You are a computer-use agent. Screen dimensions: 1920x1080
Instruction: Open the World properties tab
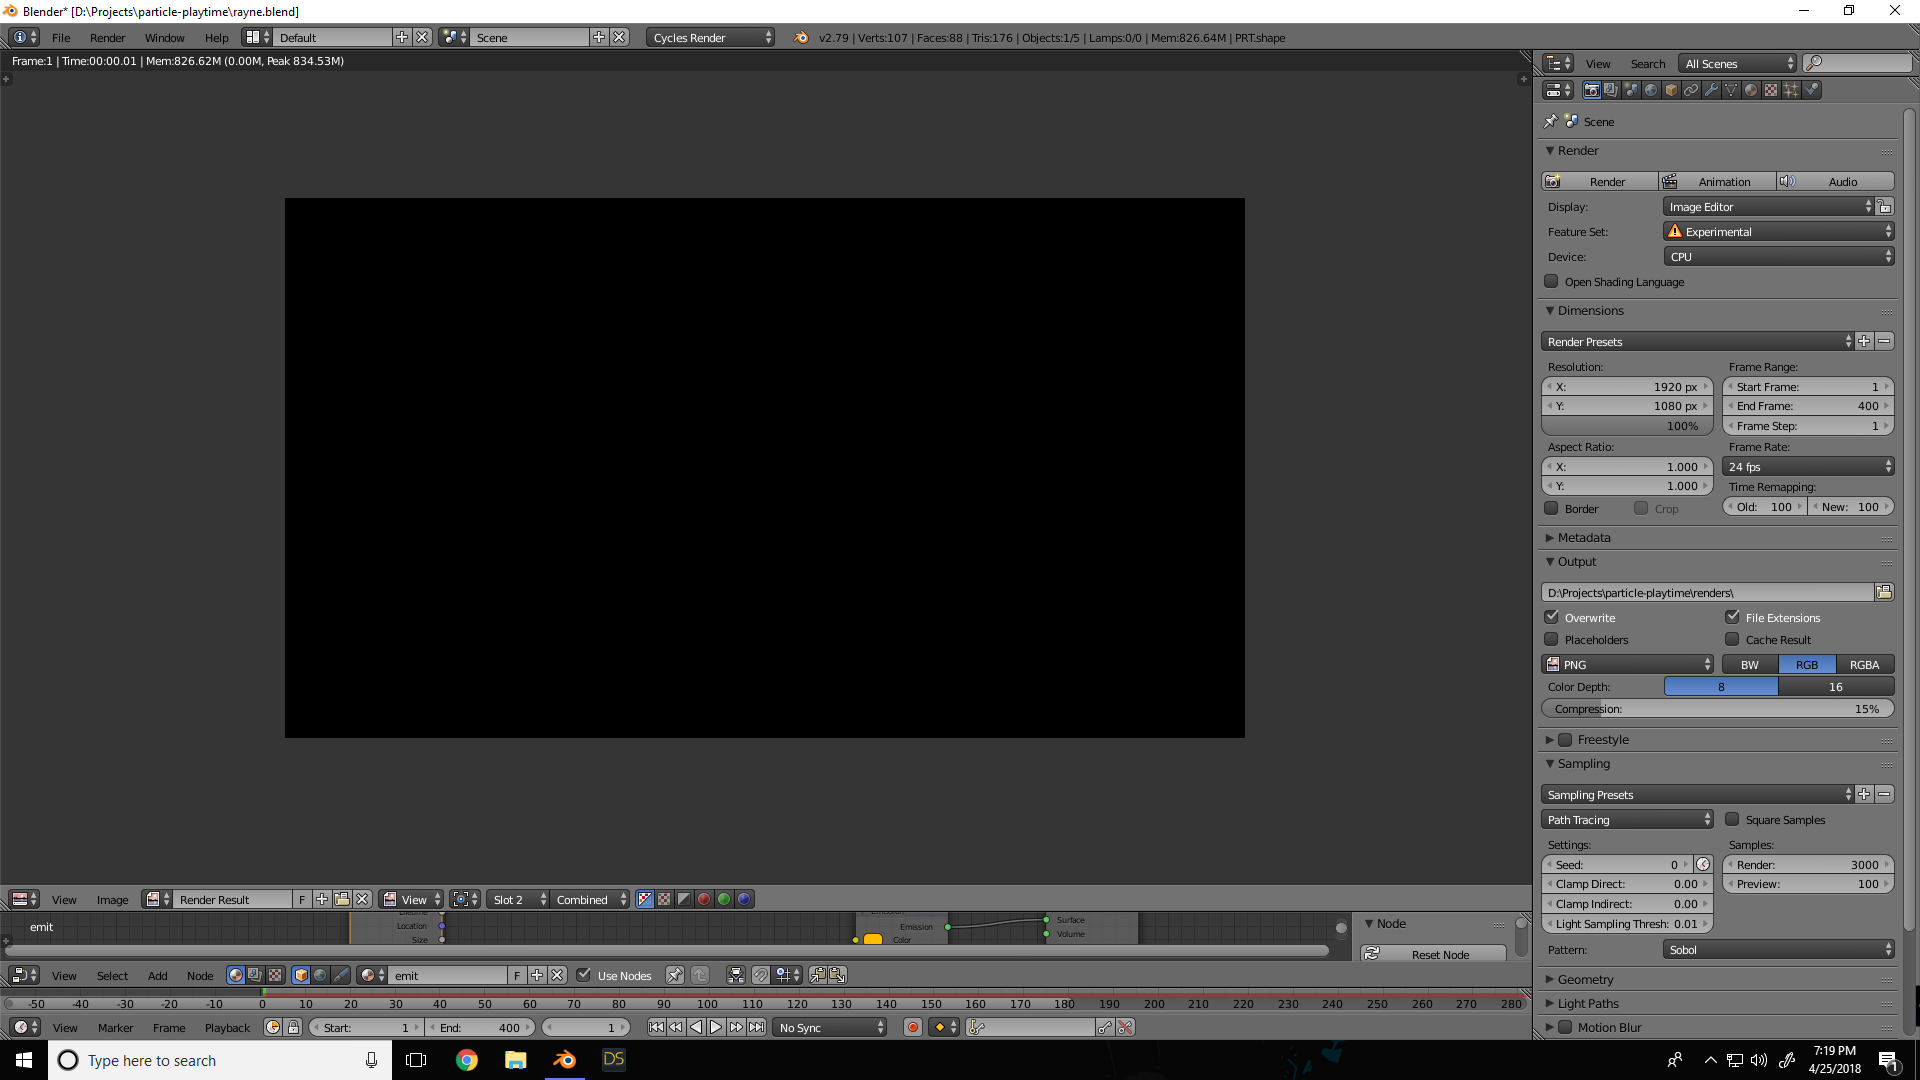coord(1651,90)
